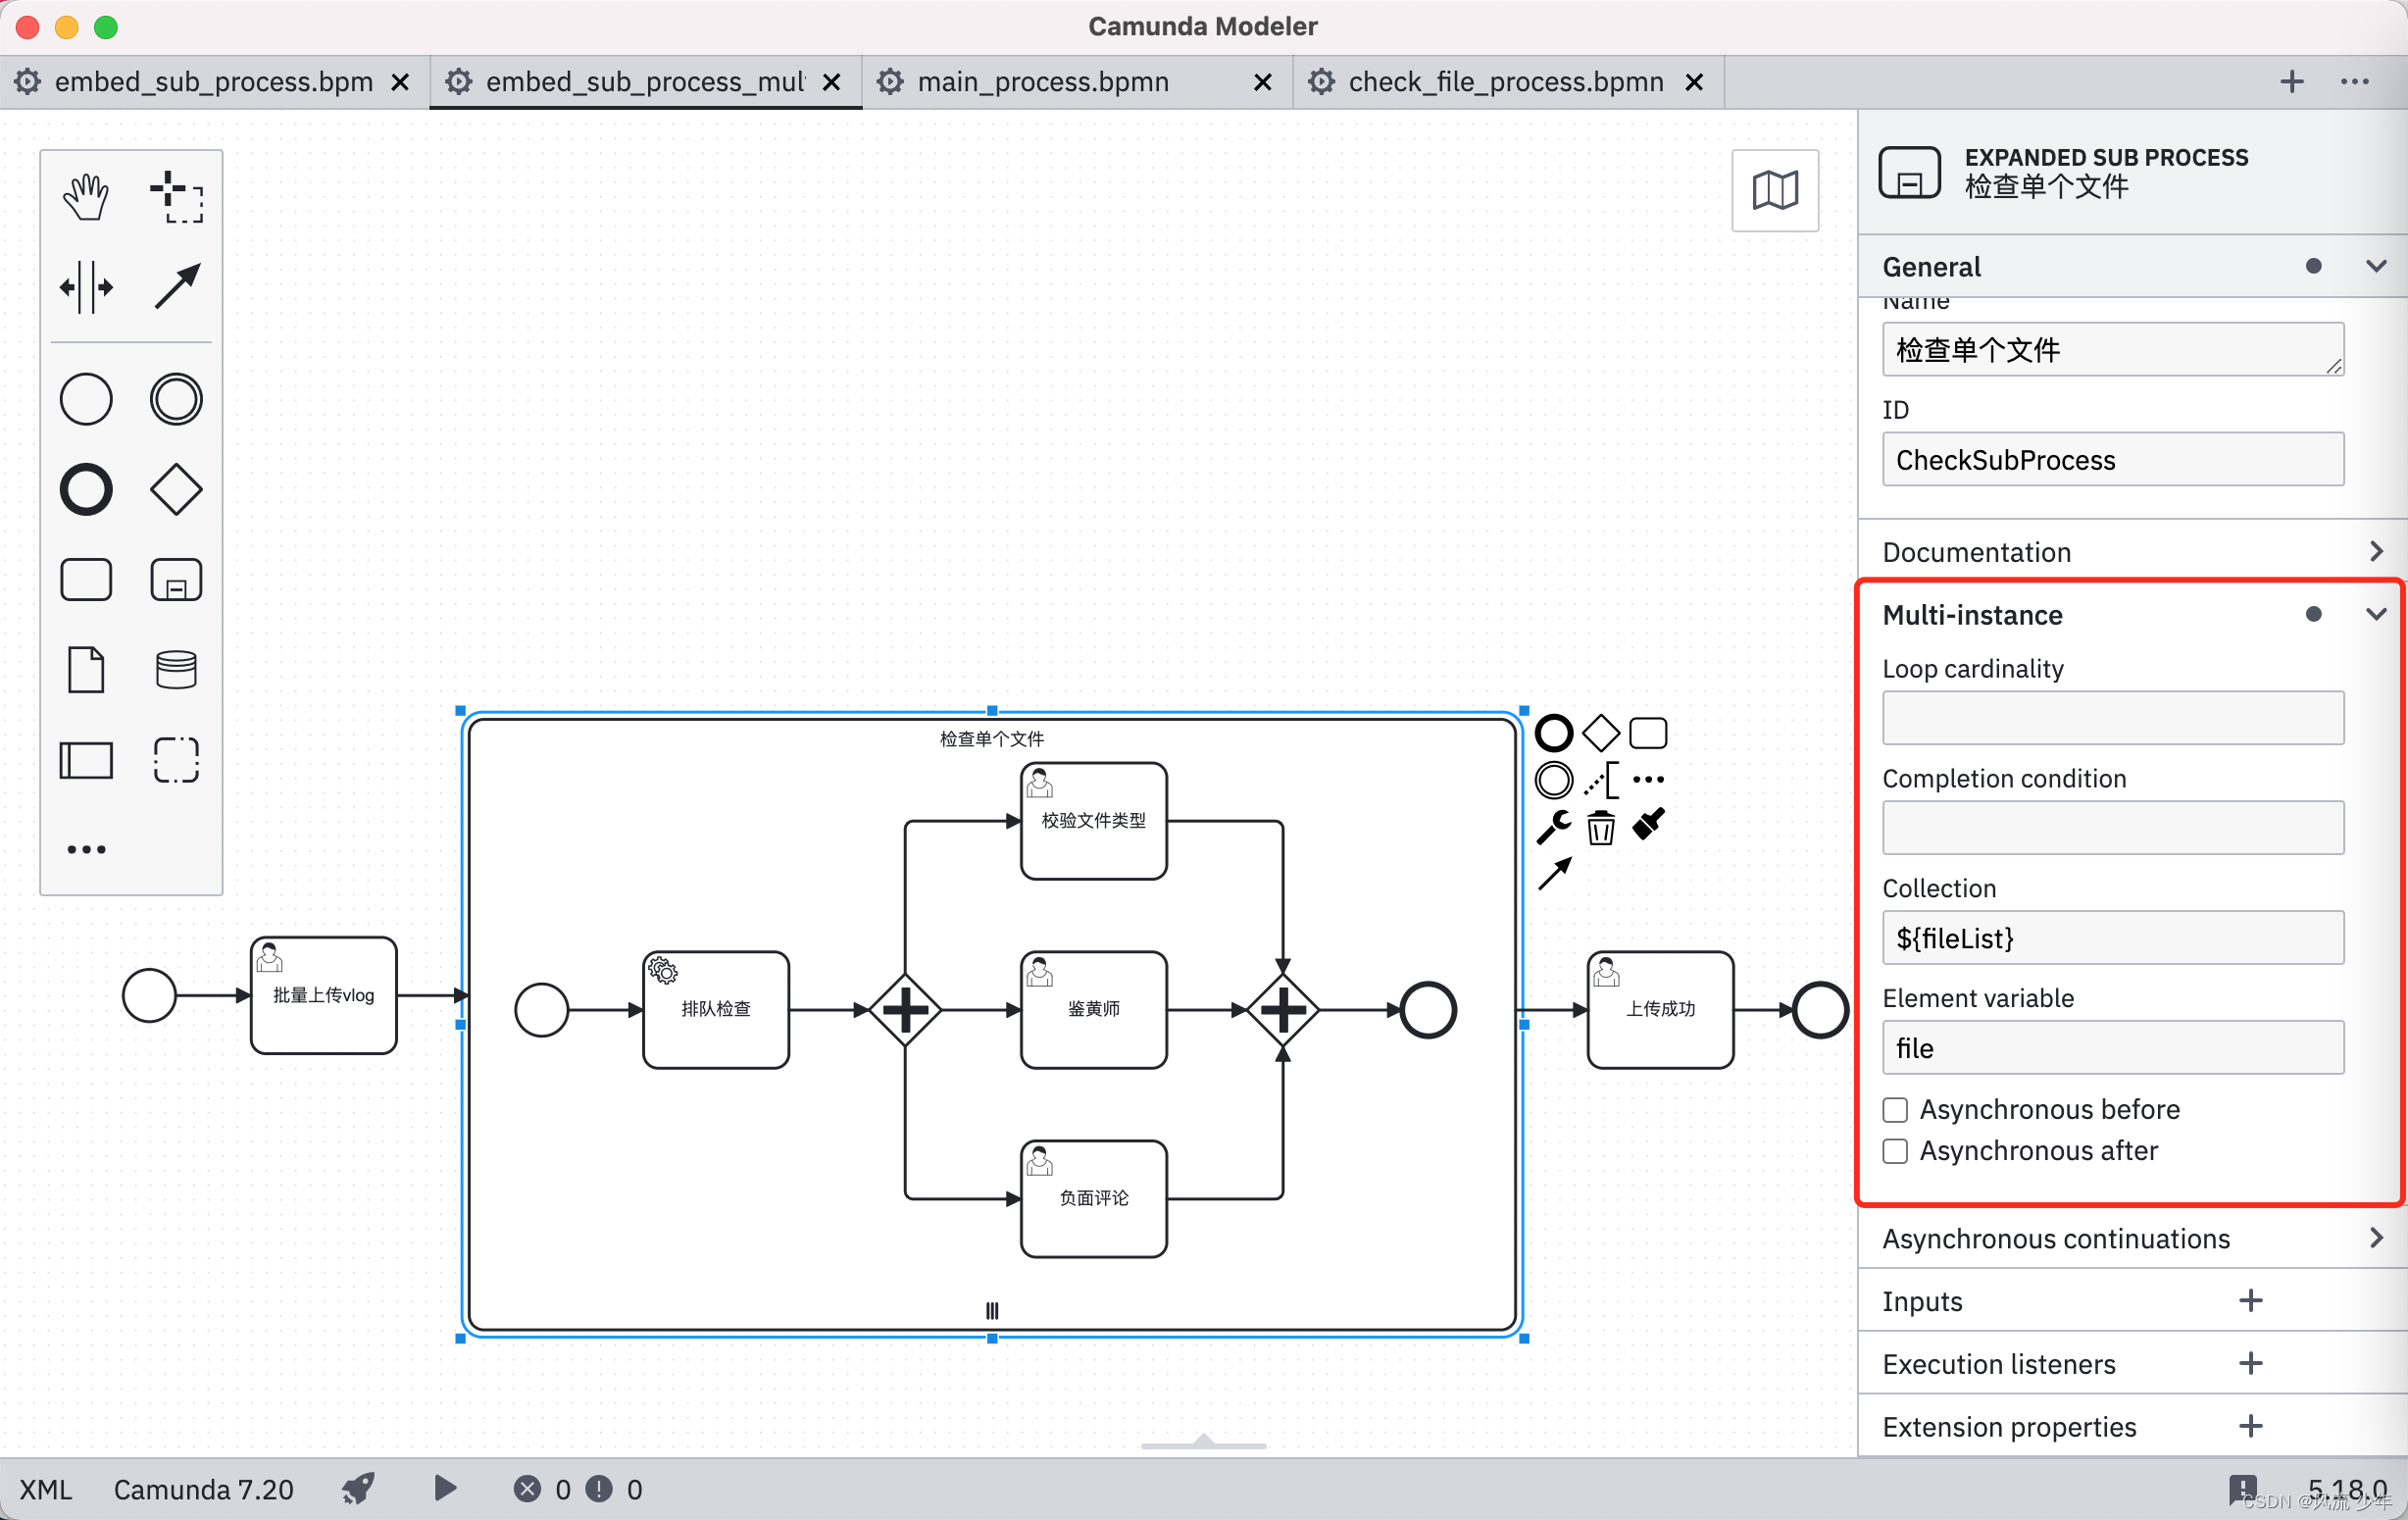Click the Element variable field file
The width and height of the screenshot is (2408, 1520).
pos(2112,1047)
